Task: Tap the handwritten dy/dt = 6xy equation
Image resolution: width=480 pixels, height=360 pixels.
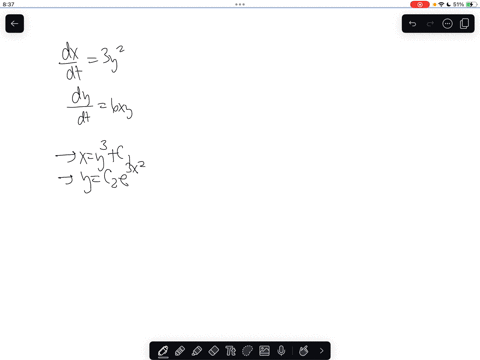Action: [99, 106]
